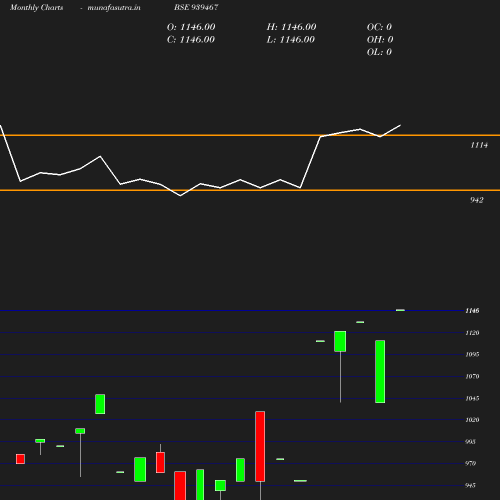500x500 pixels.
Task: Select the "OL: 0" reading
Action: [379, 52]
